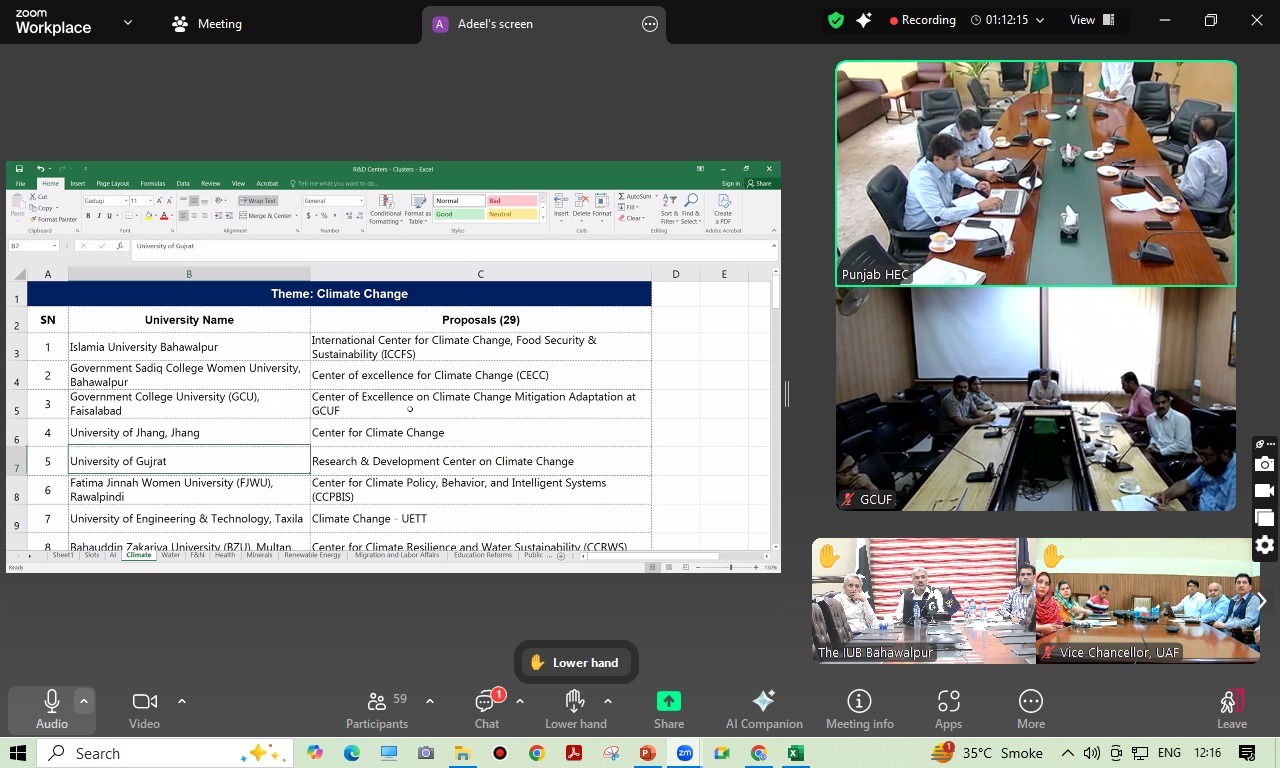The image size is (1280, 768).
Task: Toggle Wrap Text in Excel ribbon
Action: [x=258, y=201]
